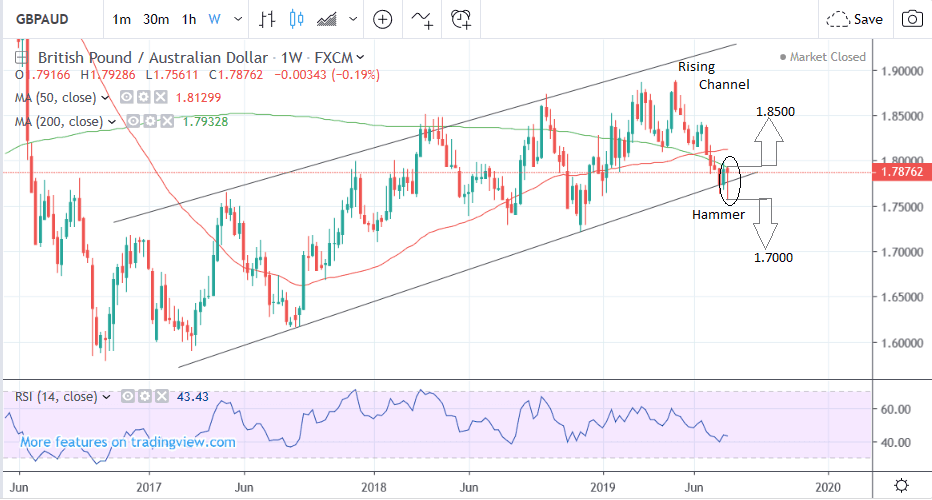Viewport: 932px width, 500px height.
Task: Open More features on tradingview.com link
Action: (127, 442)
